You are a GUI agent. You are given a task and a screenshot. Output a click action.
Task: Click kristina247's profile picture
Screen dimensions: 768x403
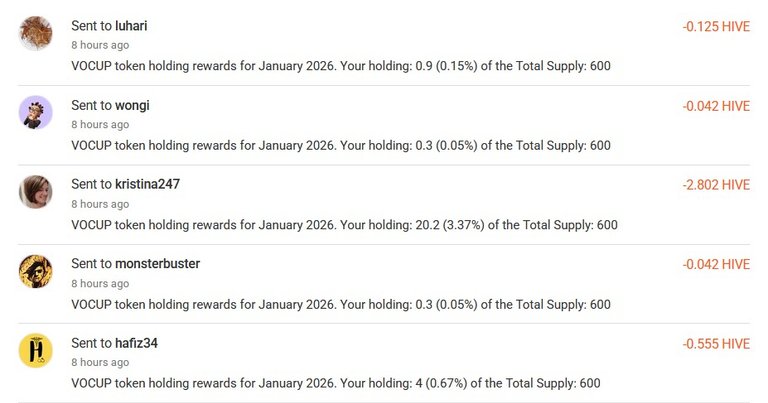(36, 191)
